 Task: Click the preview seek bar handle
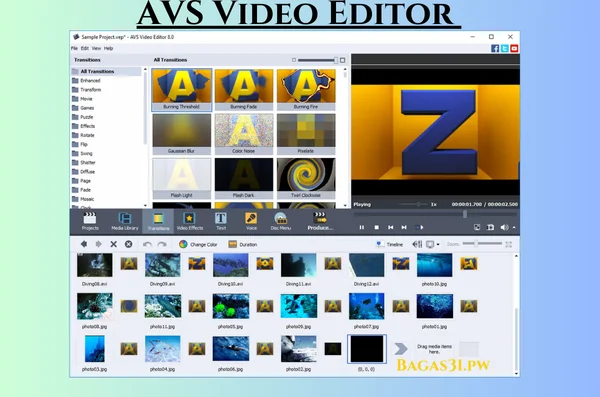(x=465, y=214)
